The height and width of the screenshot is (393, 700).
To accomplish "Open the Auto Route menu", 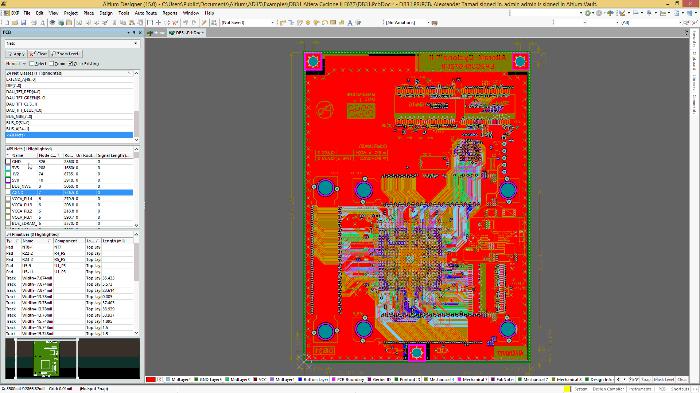I will (146, 13).
